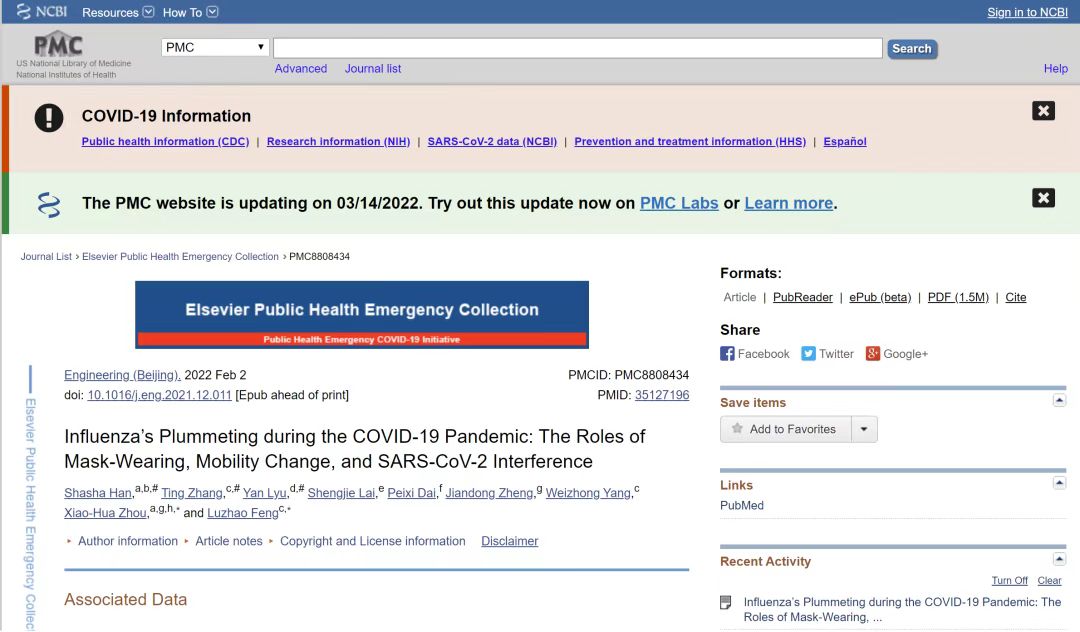
Task: Share article via Twitter icon
Action: 809,354
